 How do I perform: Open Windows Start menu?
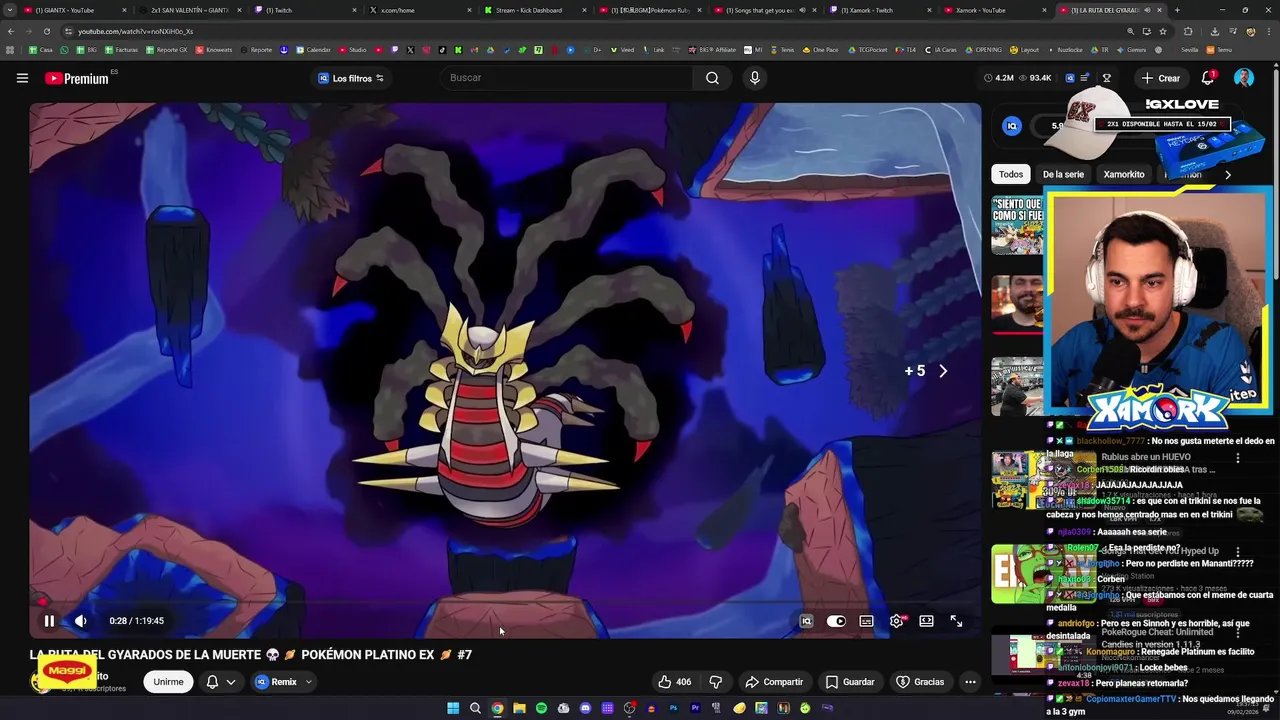tap(453, 708)
